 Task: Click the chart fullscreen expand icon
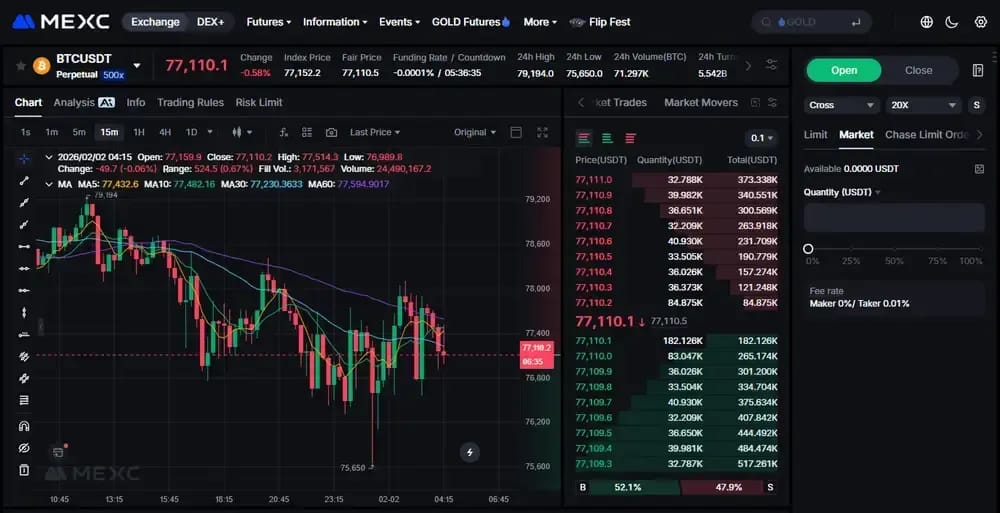542,133
